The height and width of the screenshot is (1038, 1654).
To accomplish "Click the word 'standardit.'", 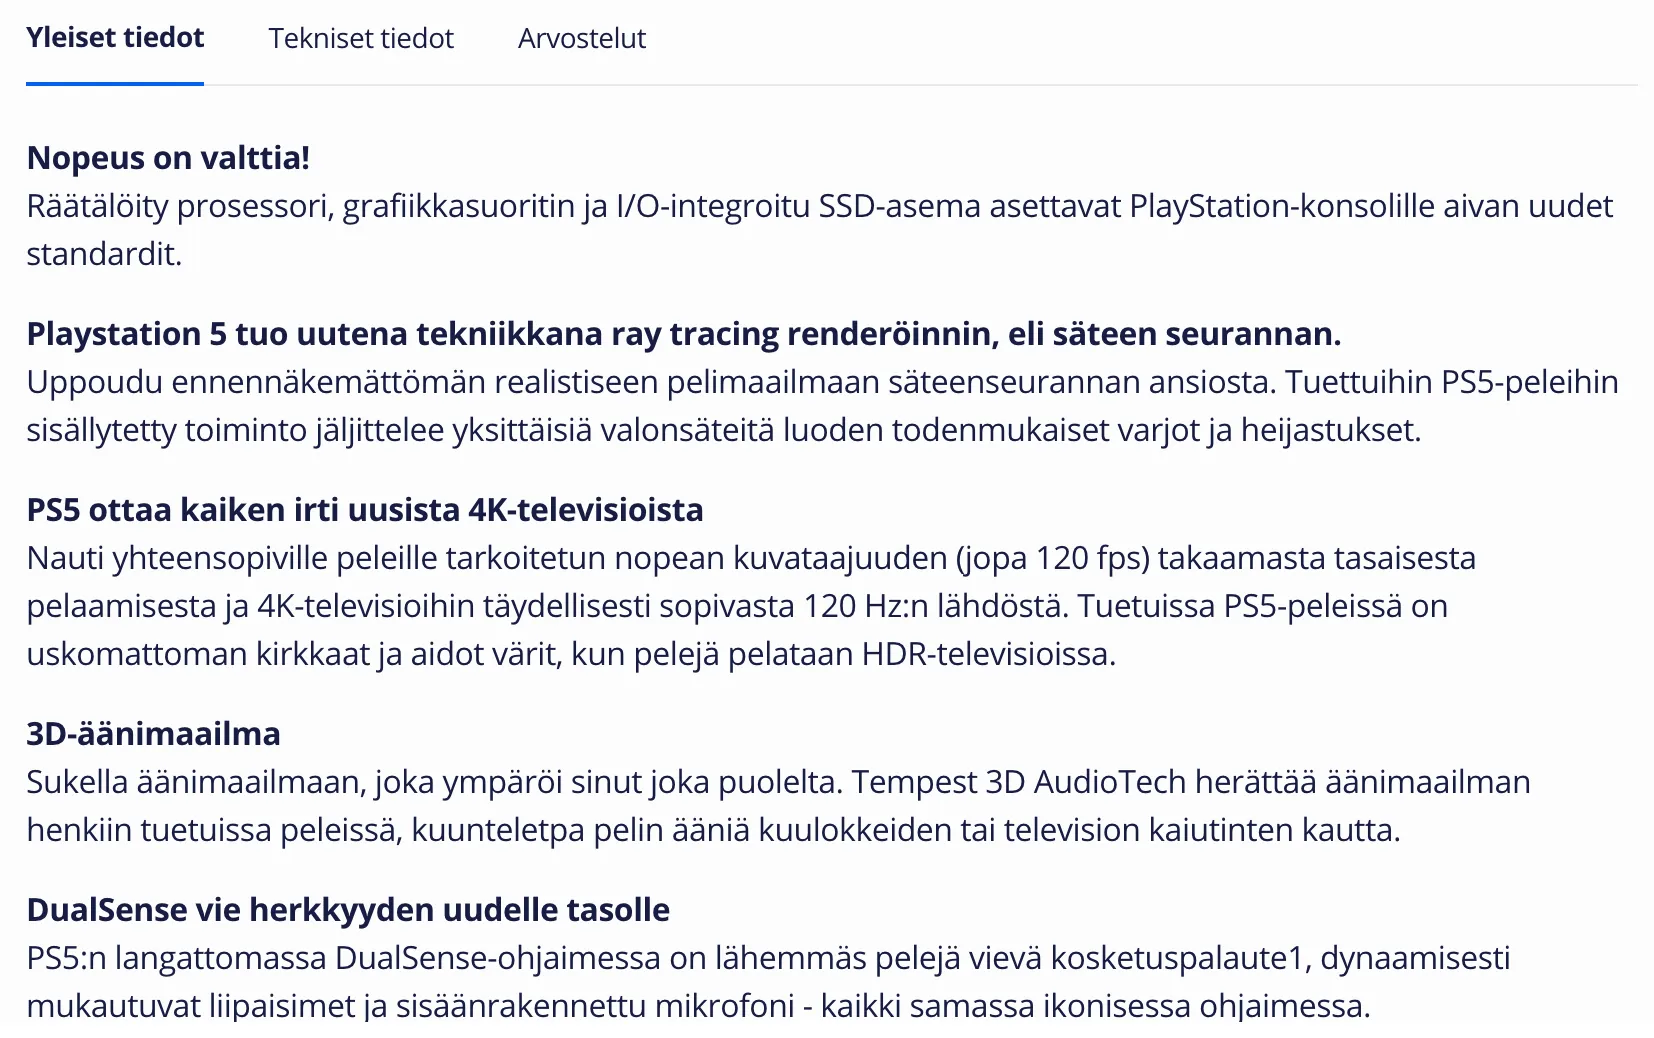I will (104, 254).
